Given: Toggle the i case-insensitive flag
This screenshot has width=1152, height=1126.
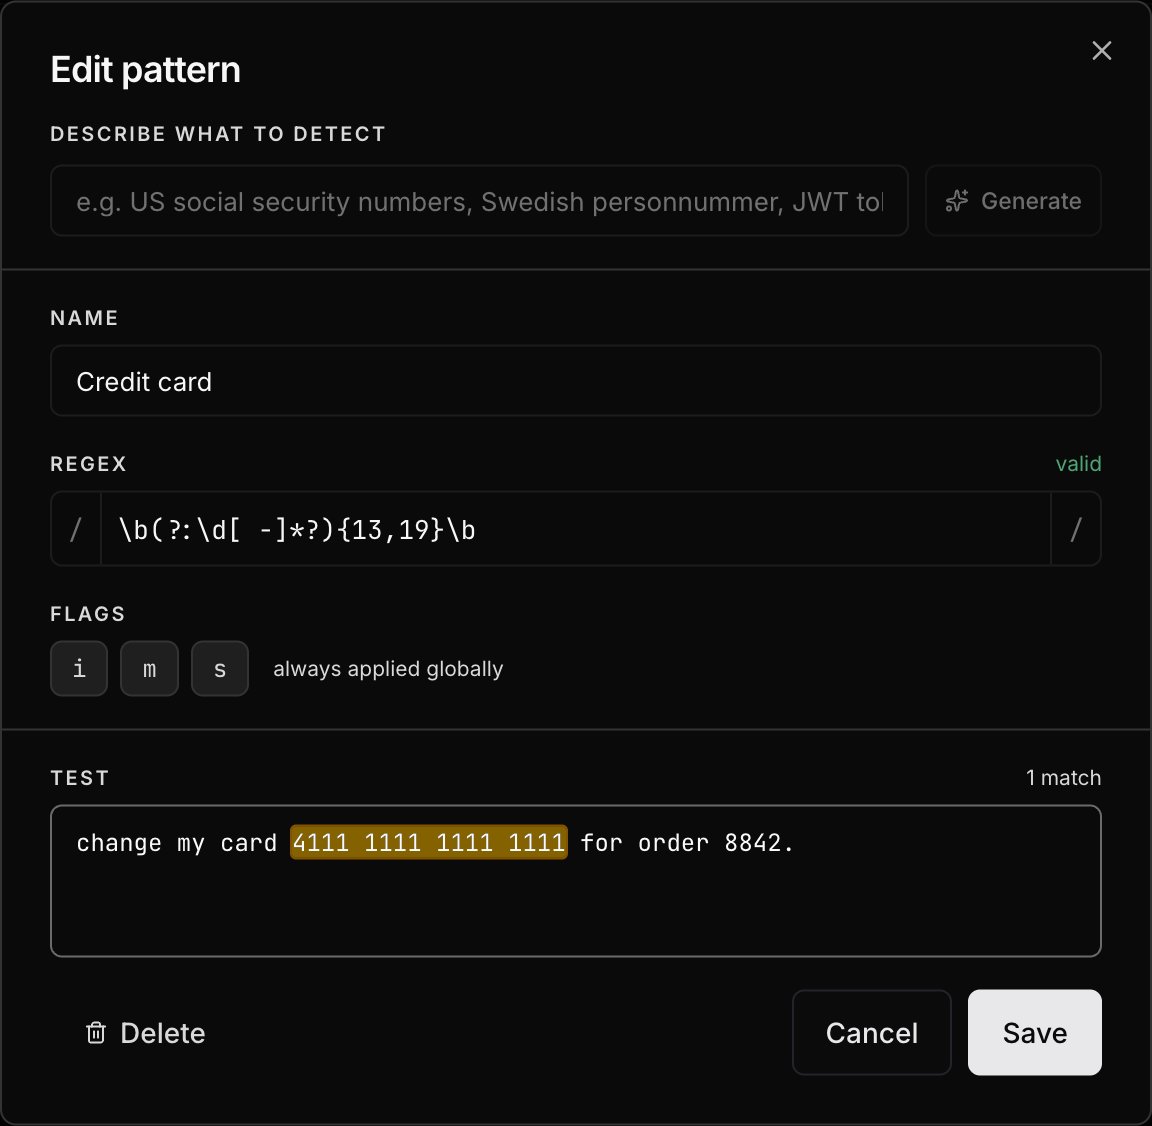Looking at the screenshot, I should pyautogui.click(x=79, y=668).
